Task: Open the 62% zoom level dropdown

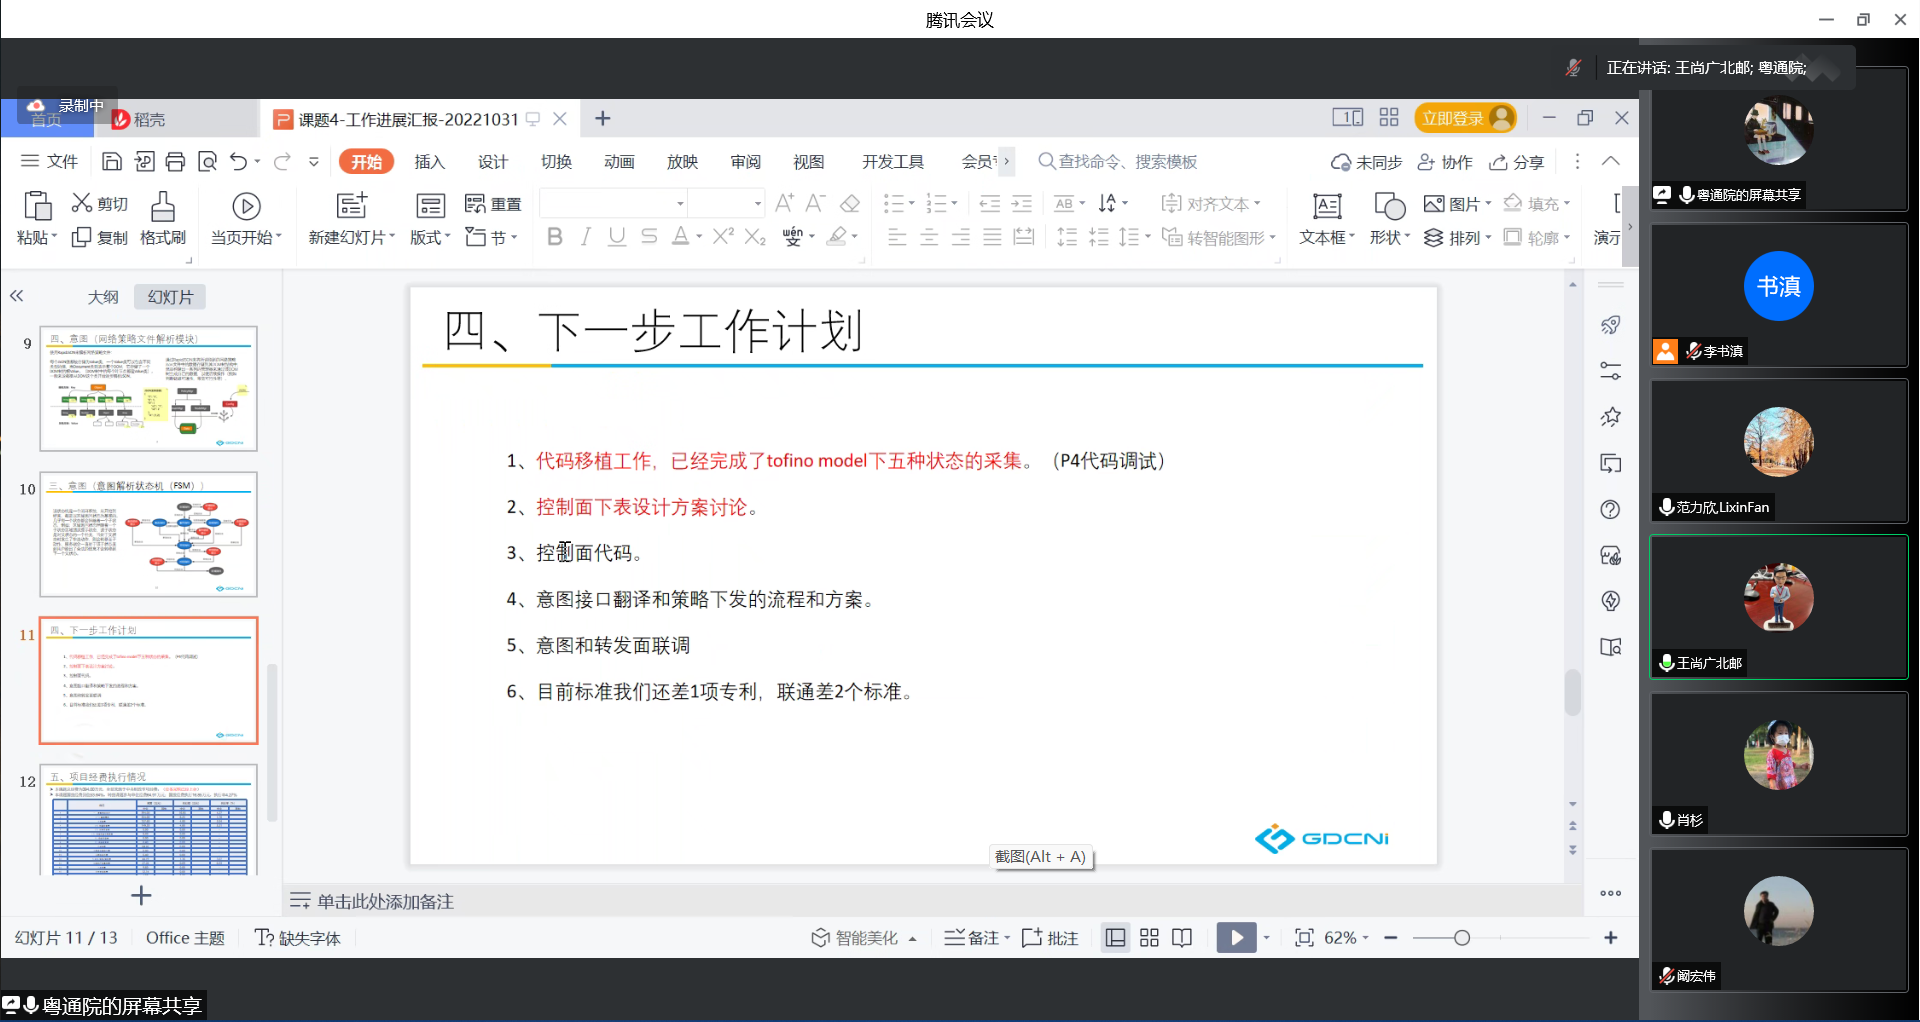Action: tap(1346, 937)
